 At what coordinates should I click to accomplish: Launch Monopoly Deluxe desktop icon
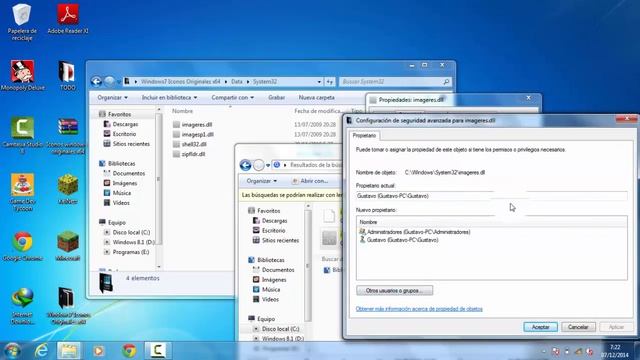[22, 75]
